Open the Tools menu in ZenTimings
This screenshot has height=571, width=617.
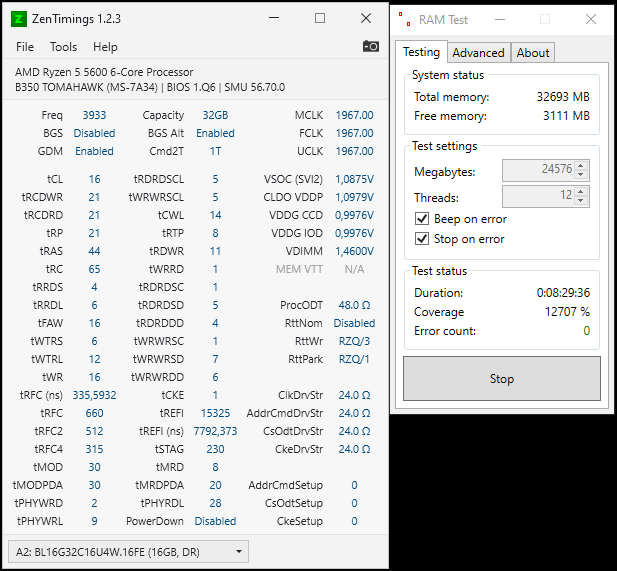(63, 47)
